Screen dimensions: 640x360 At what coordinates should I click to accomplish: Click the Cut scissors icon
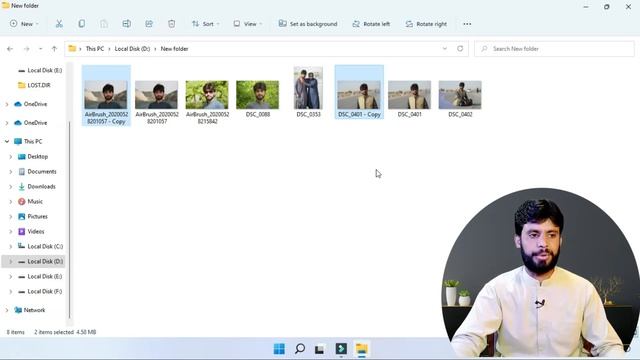[59, 24]
